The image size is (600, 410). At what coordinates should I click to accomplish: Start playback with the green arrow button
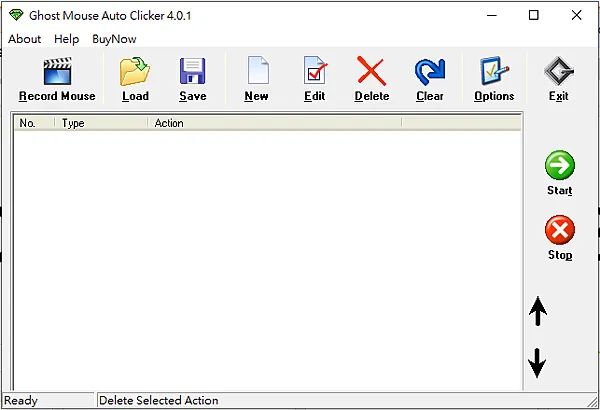[x=560, y=165]
